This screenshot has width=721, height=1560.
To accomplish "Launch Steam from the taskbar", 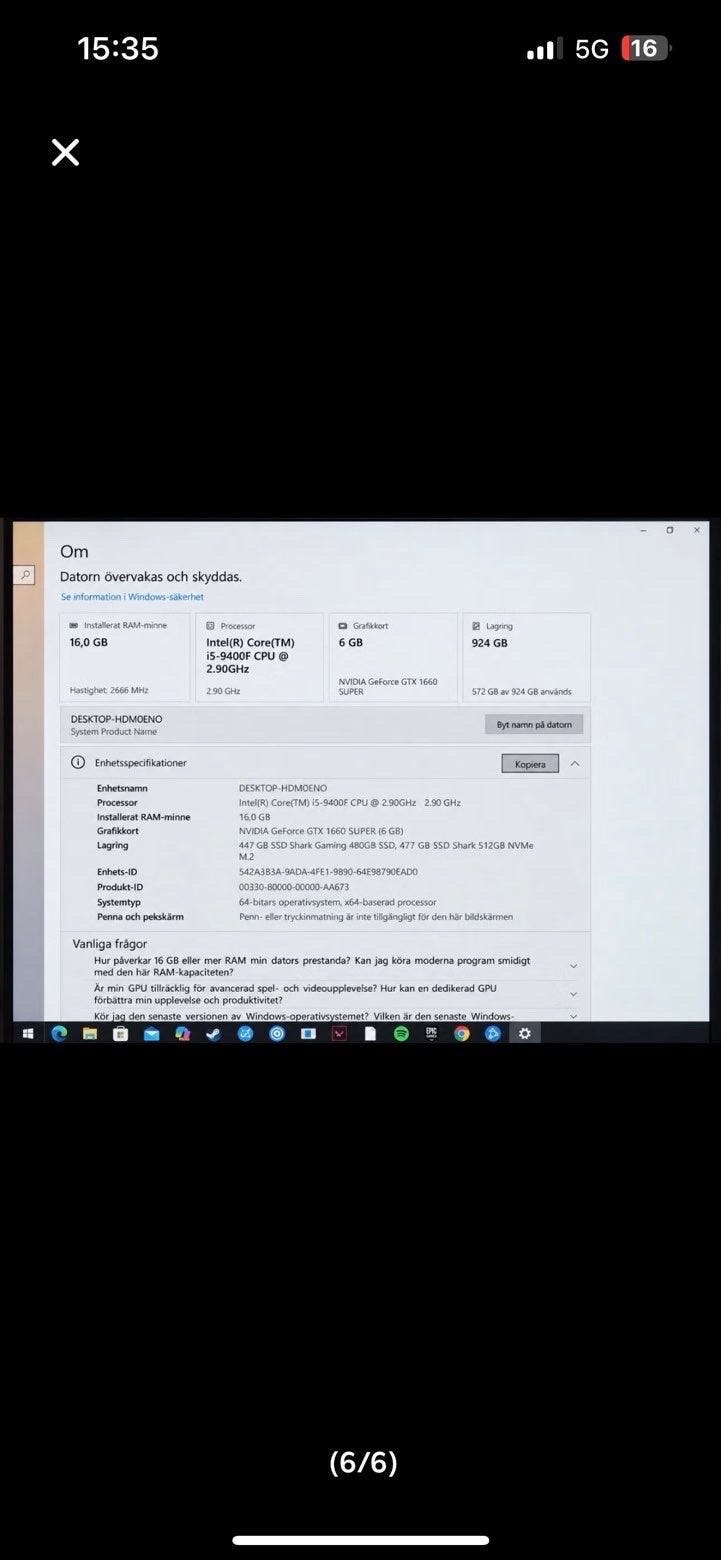I will 213,1034.
